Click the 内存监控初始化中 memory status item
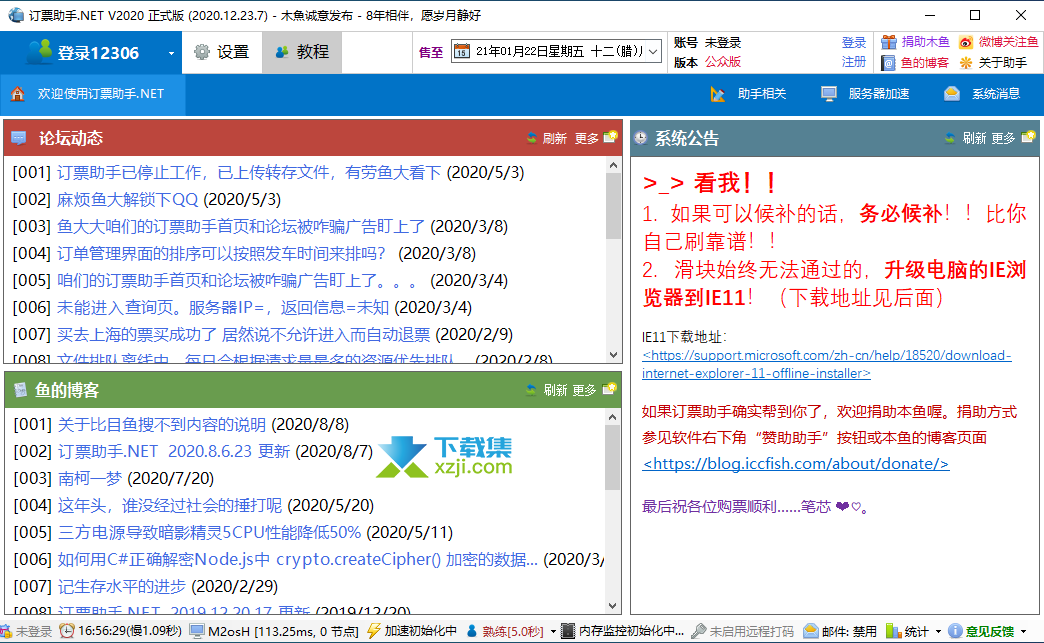Screen dimensions: 1044x643 point(623,631)
